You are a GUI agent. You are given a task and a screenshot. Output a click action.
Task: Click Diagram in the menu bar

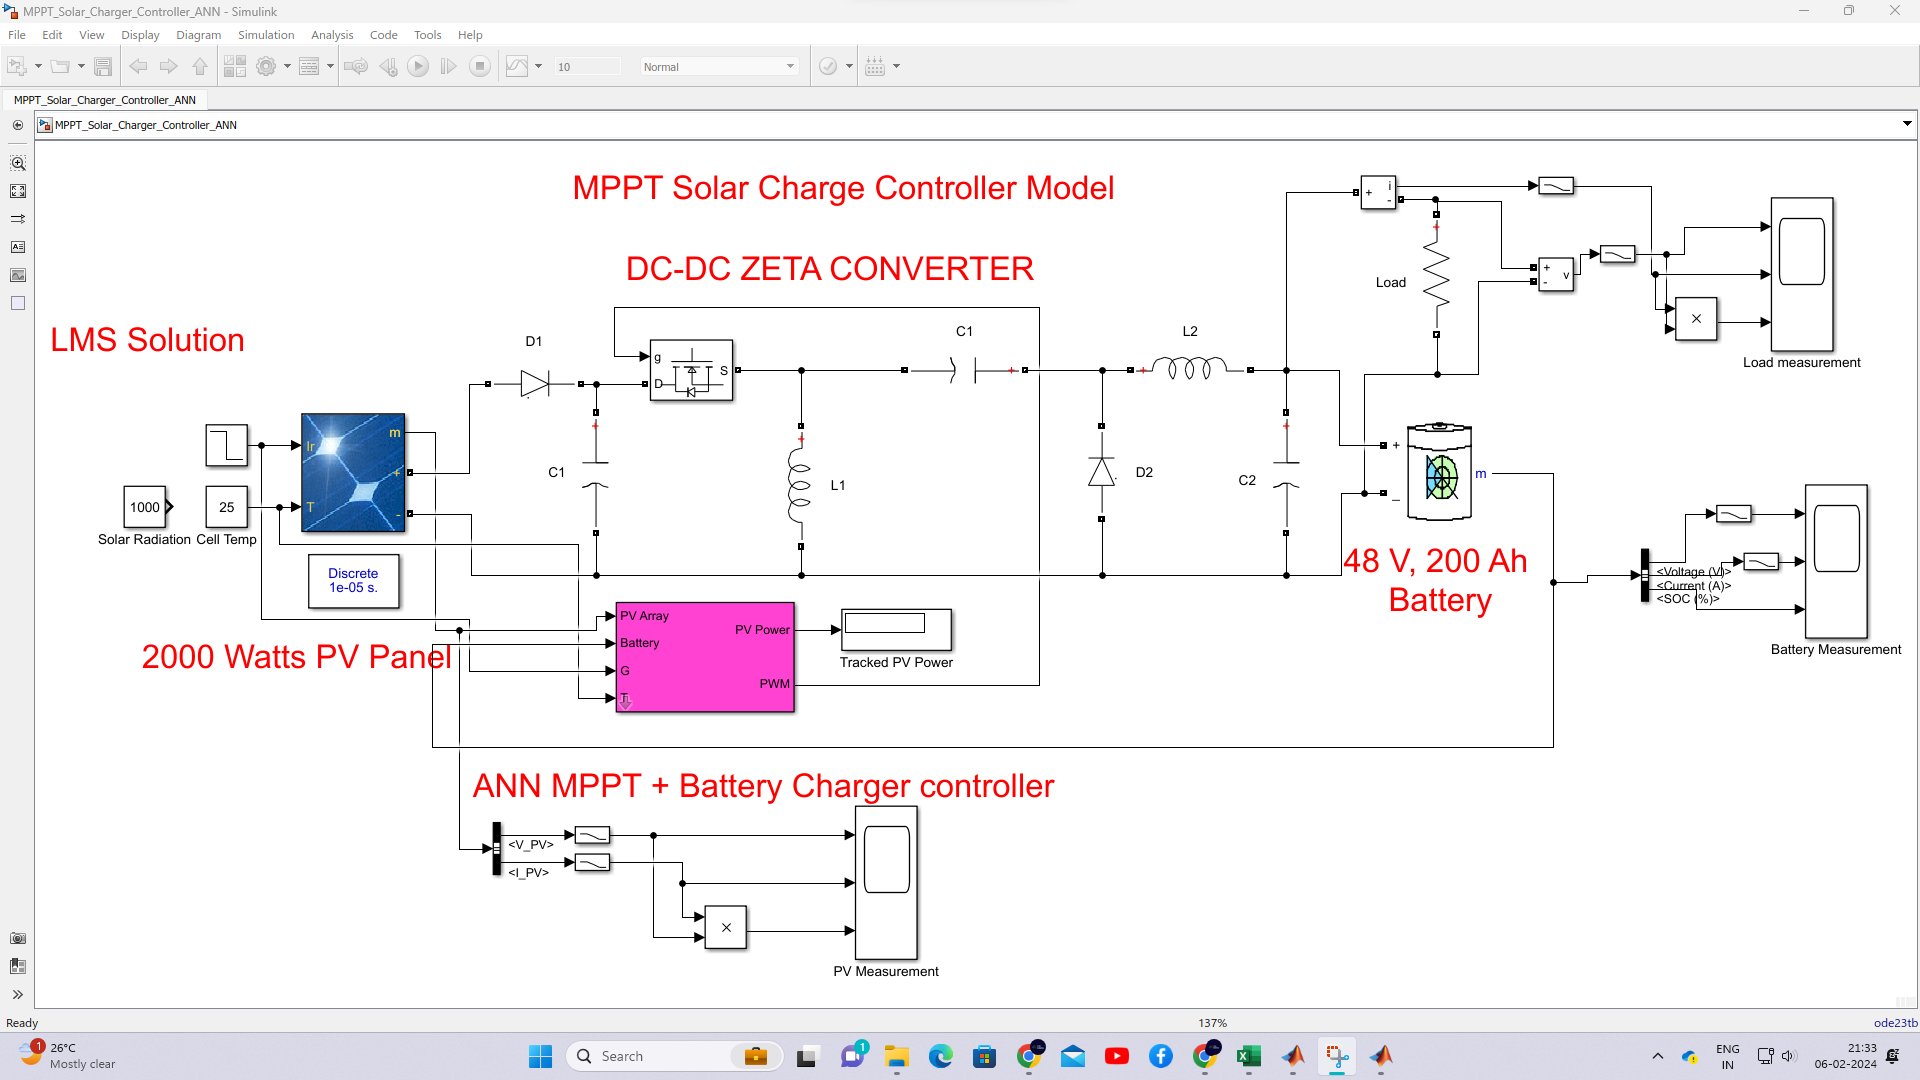[x=198, y=34]
